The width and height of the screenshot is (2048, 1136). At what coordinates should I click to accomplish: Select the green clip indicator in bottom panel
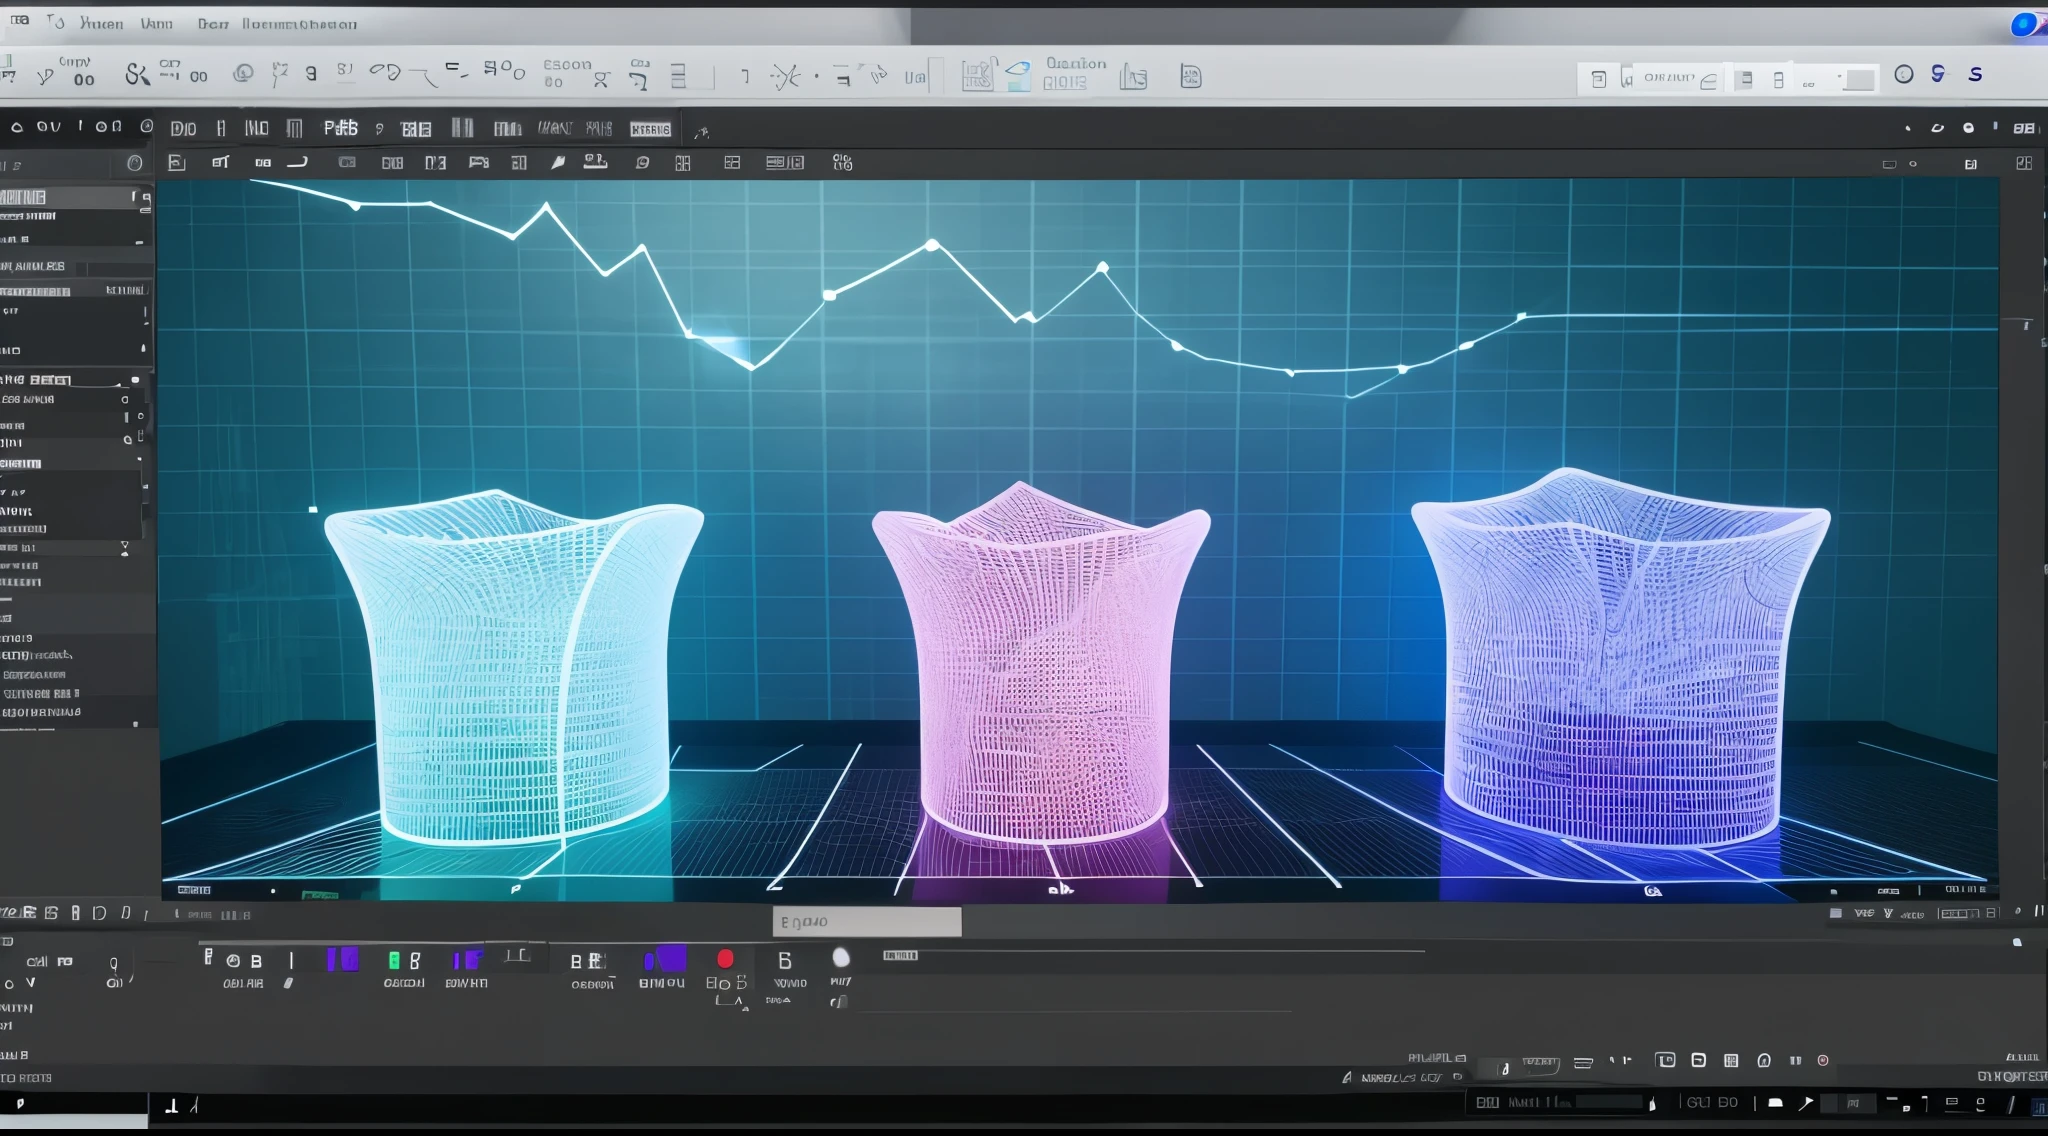coord(394,960)
